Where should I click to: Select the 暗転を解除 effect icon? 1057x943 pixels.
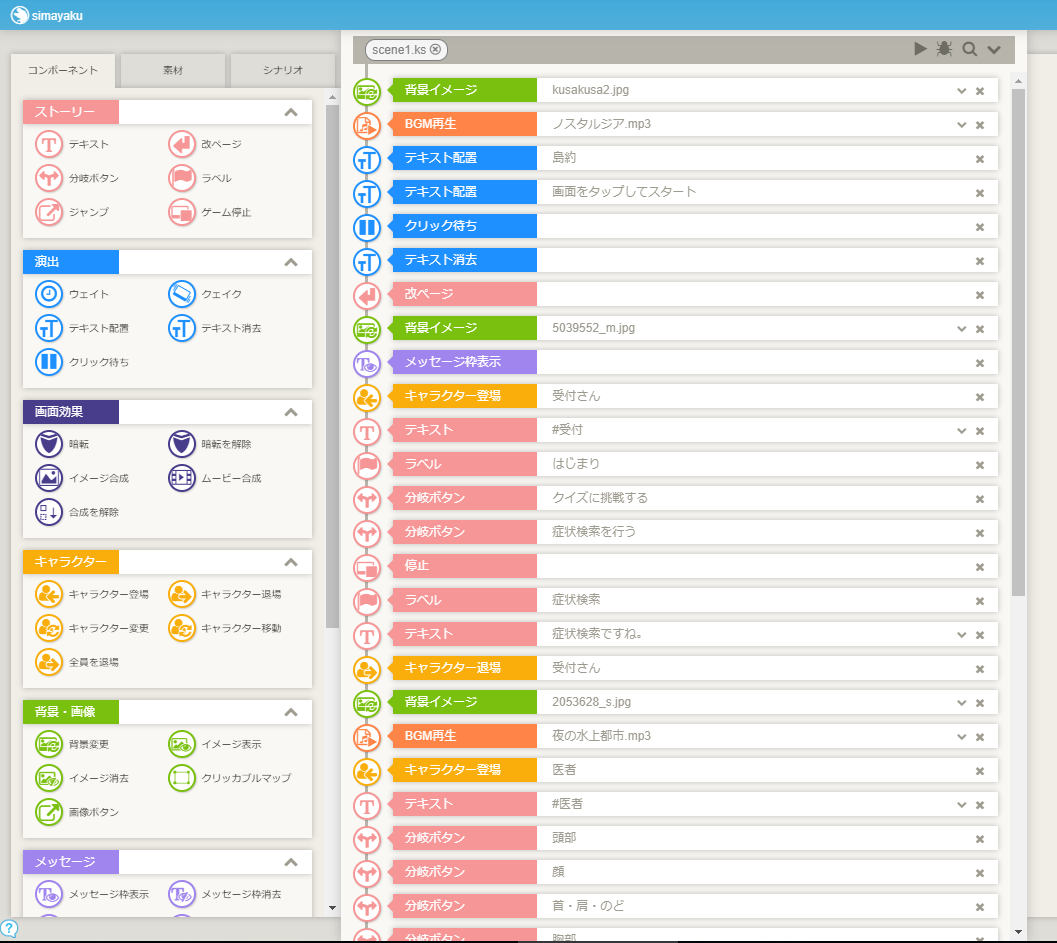pyautogui.click(x=181, y=444)
